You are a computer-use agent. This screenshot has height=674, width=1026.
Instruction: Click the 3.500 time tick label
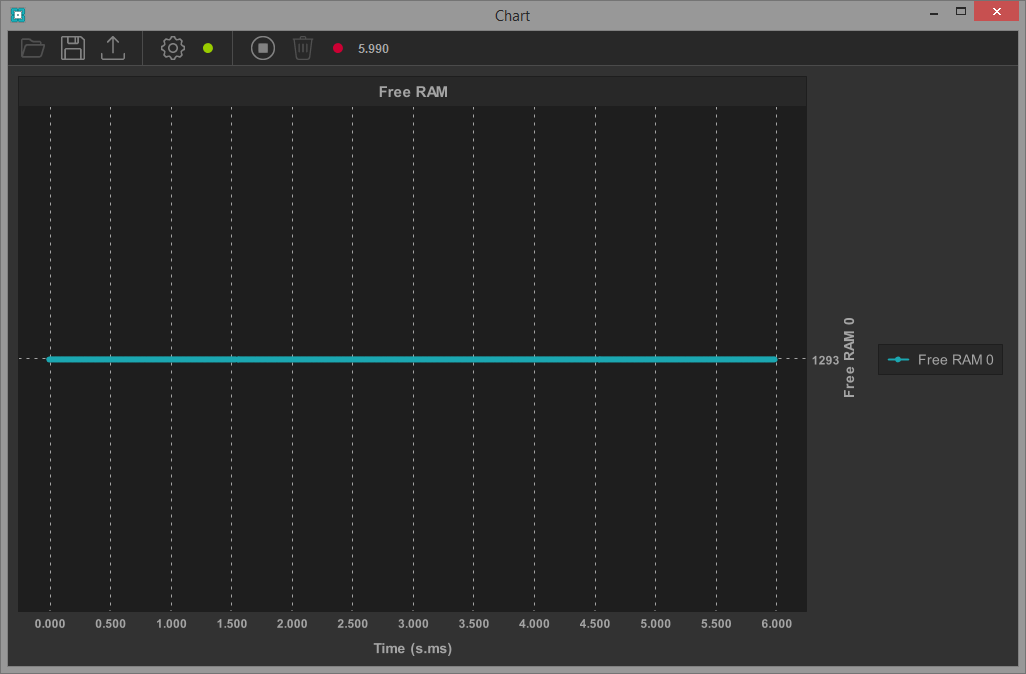[474, 624]
